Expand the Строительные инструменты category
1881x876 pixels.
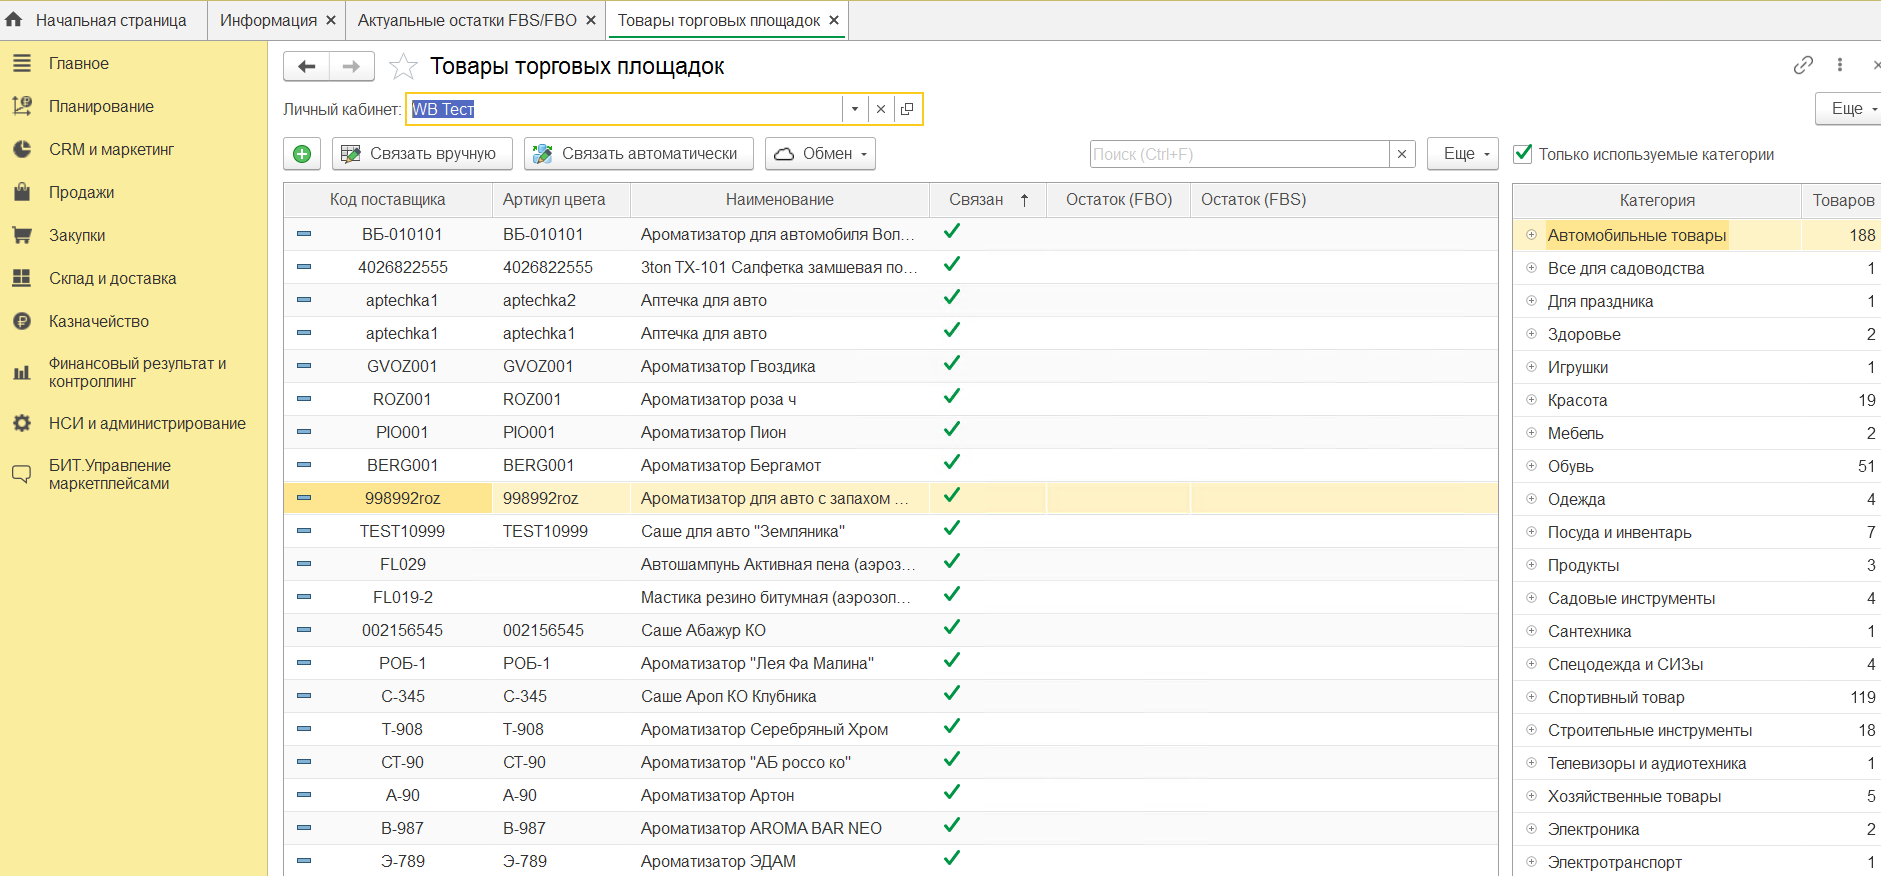[x=1531, y=730]
